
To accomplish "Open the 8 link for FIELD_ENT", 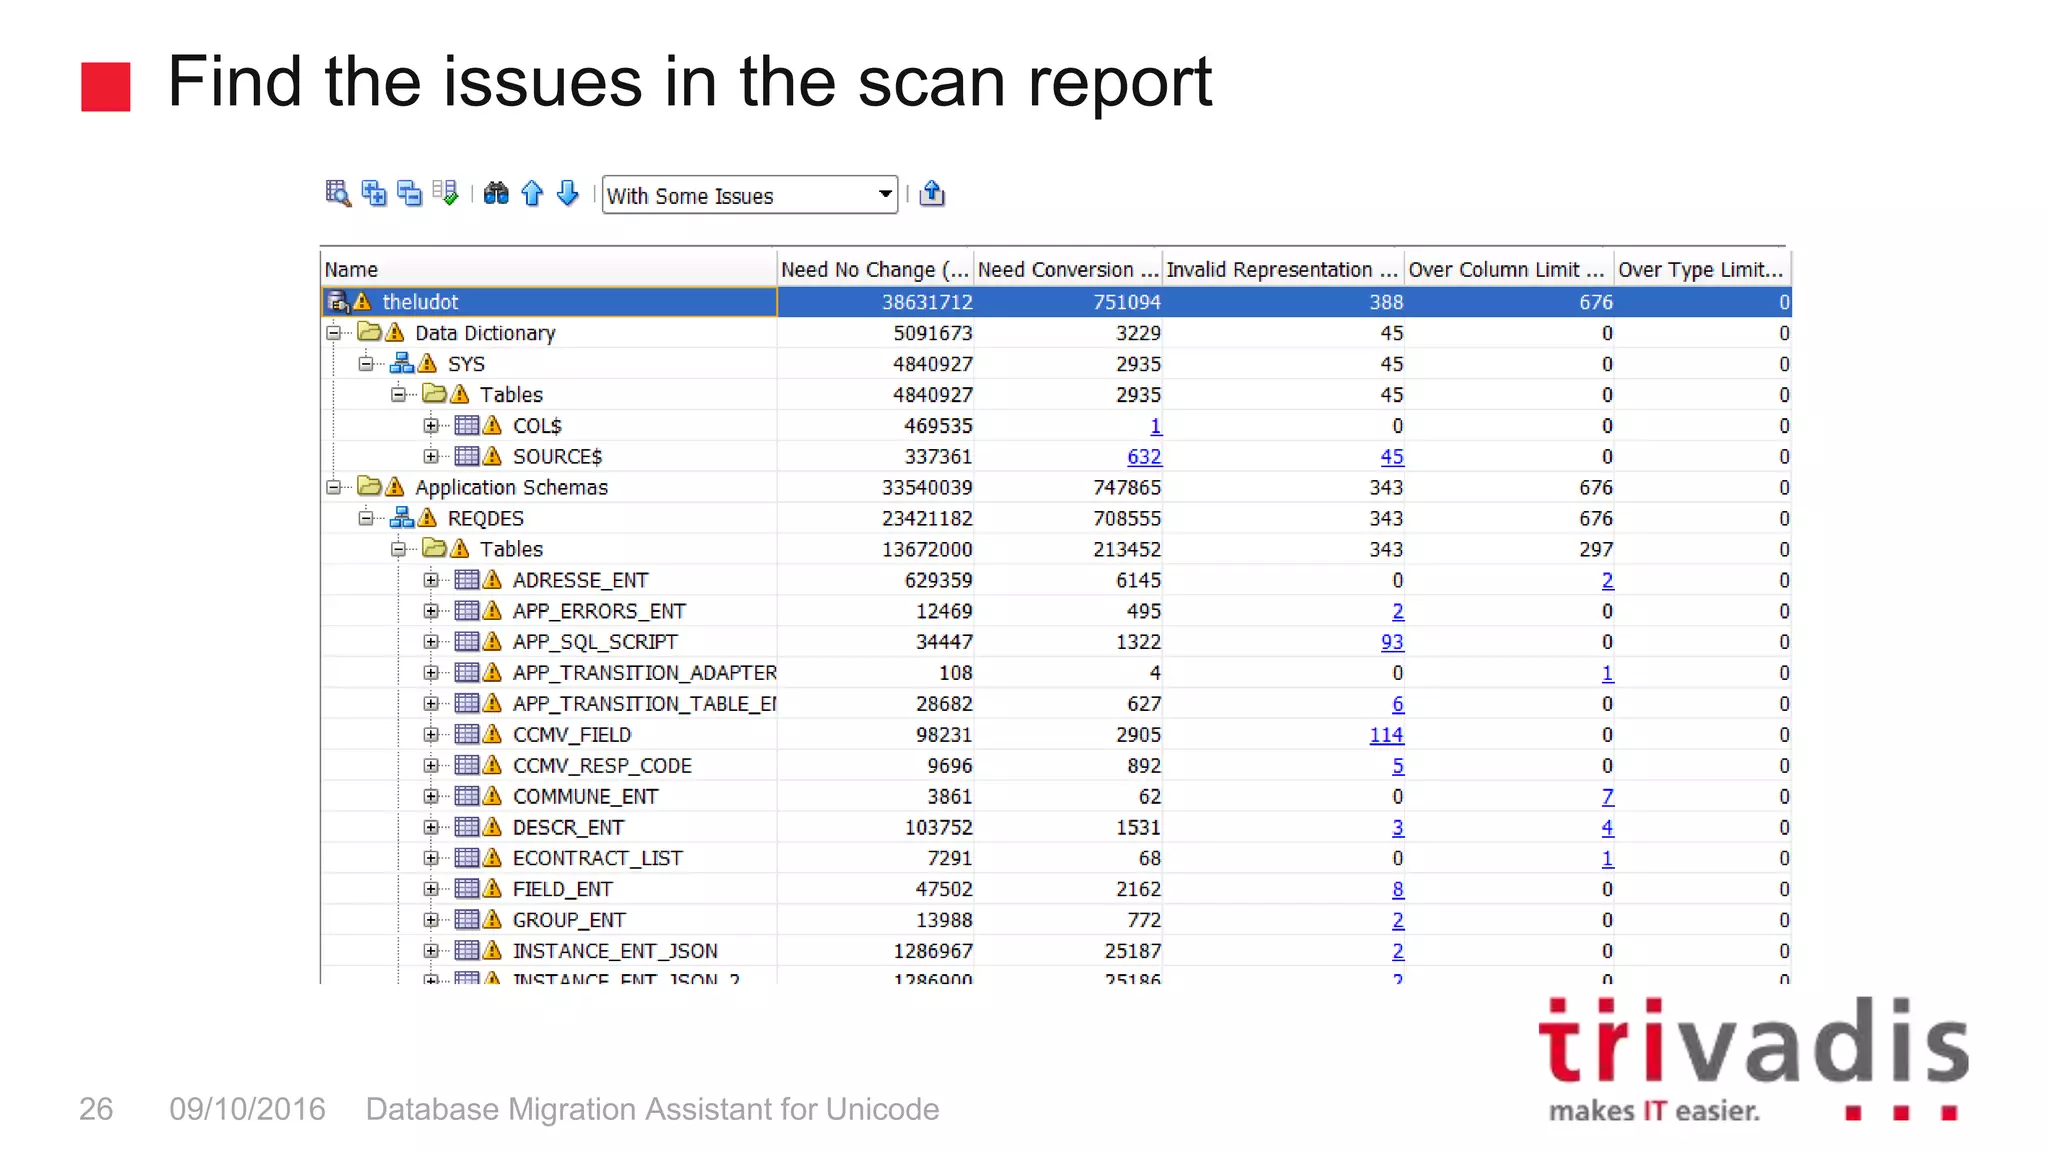I will (1398, 888).
